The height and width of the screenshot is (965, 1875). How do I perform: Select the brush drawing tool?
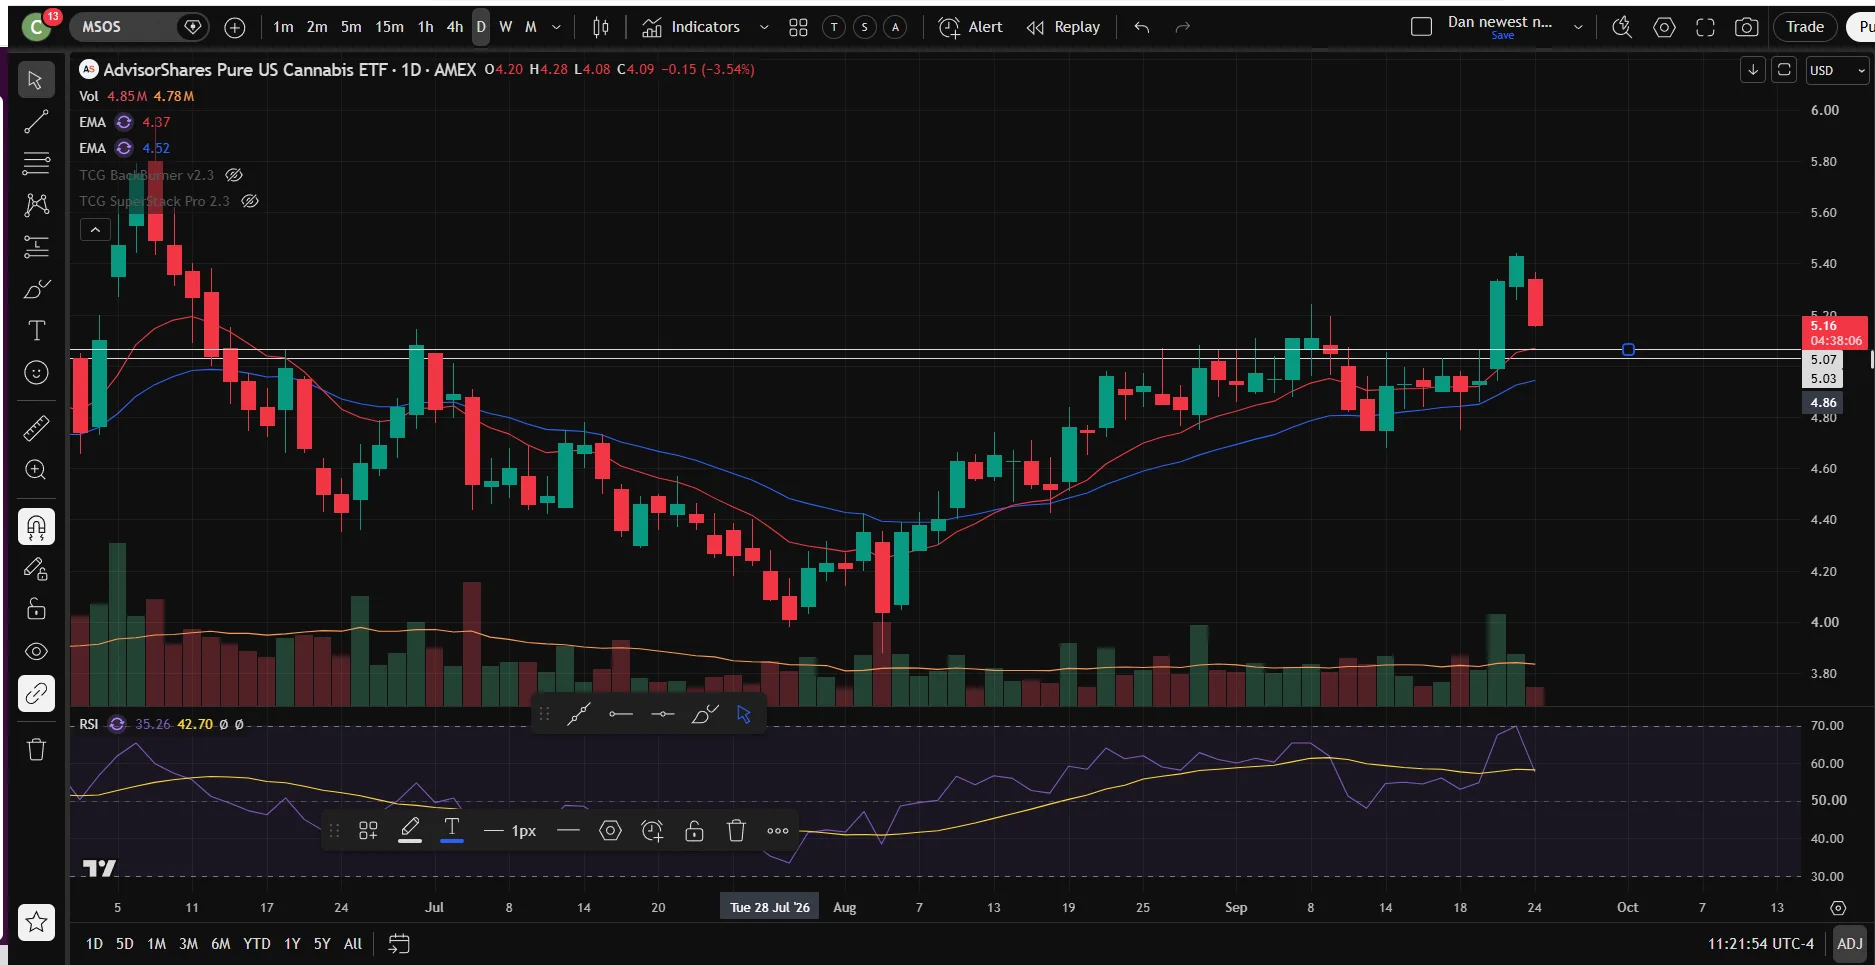coord(36,289)
